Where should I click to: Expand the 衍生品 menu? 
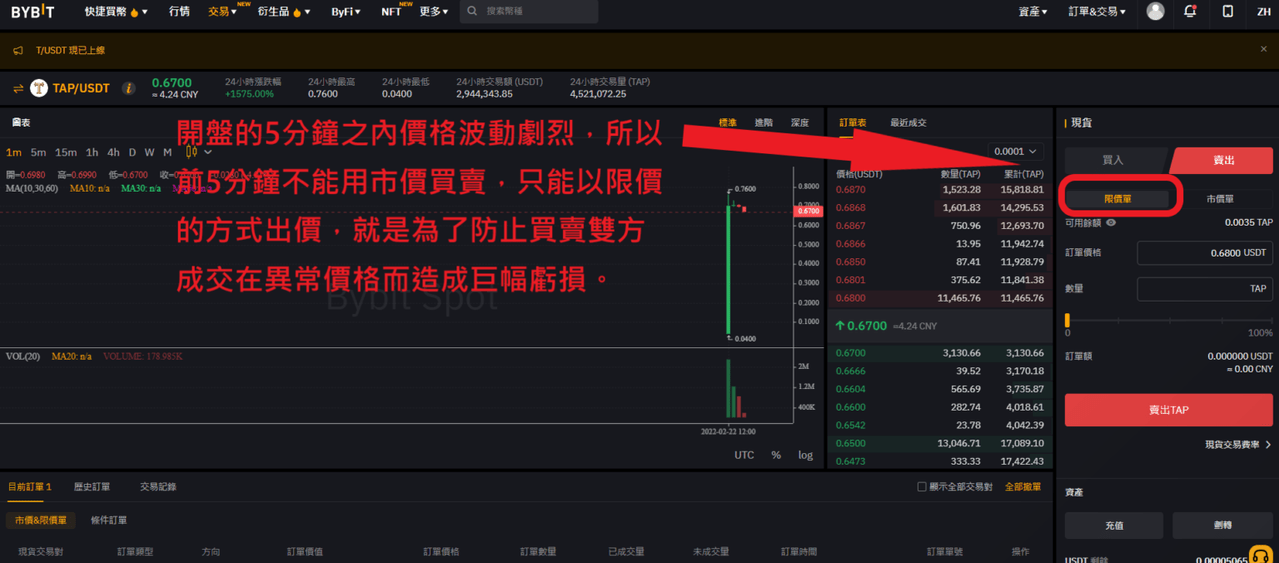pyautogui.click(x=284, y=12)
